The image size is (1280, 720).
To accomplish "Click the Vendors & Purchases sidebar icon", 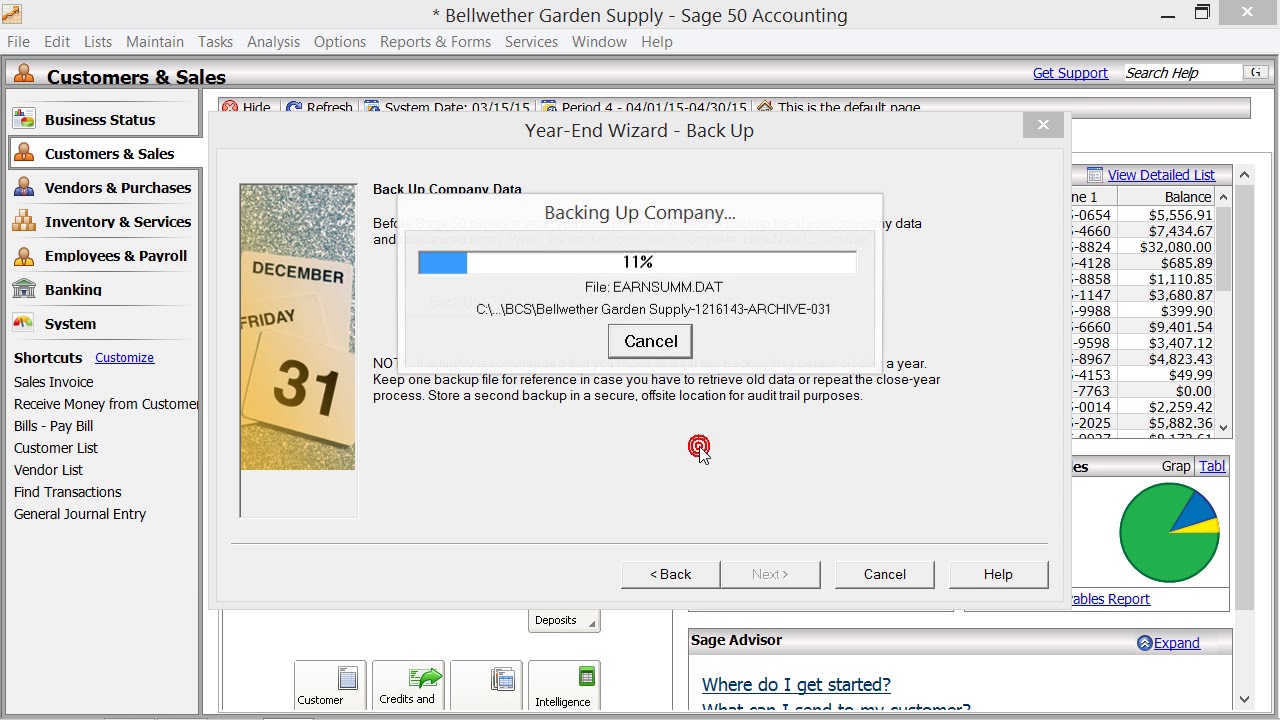I will tap(24, 187).
